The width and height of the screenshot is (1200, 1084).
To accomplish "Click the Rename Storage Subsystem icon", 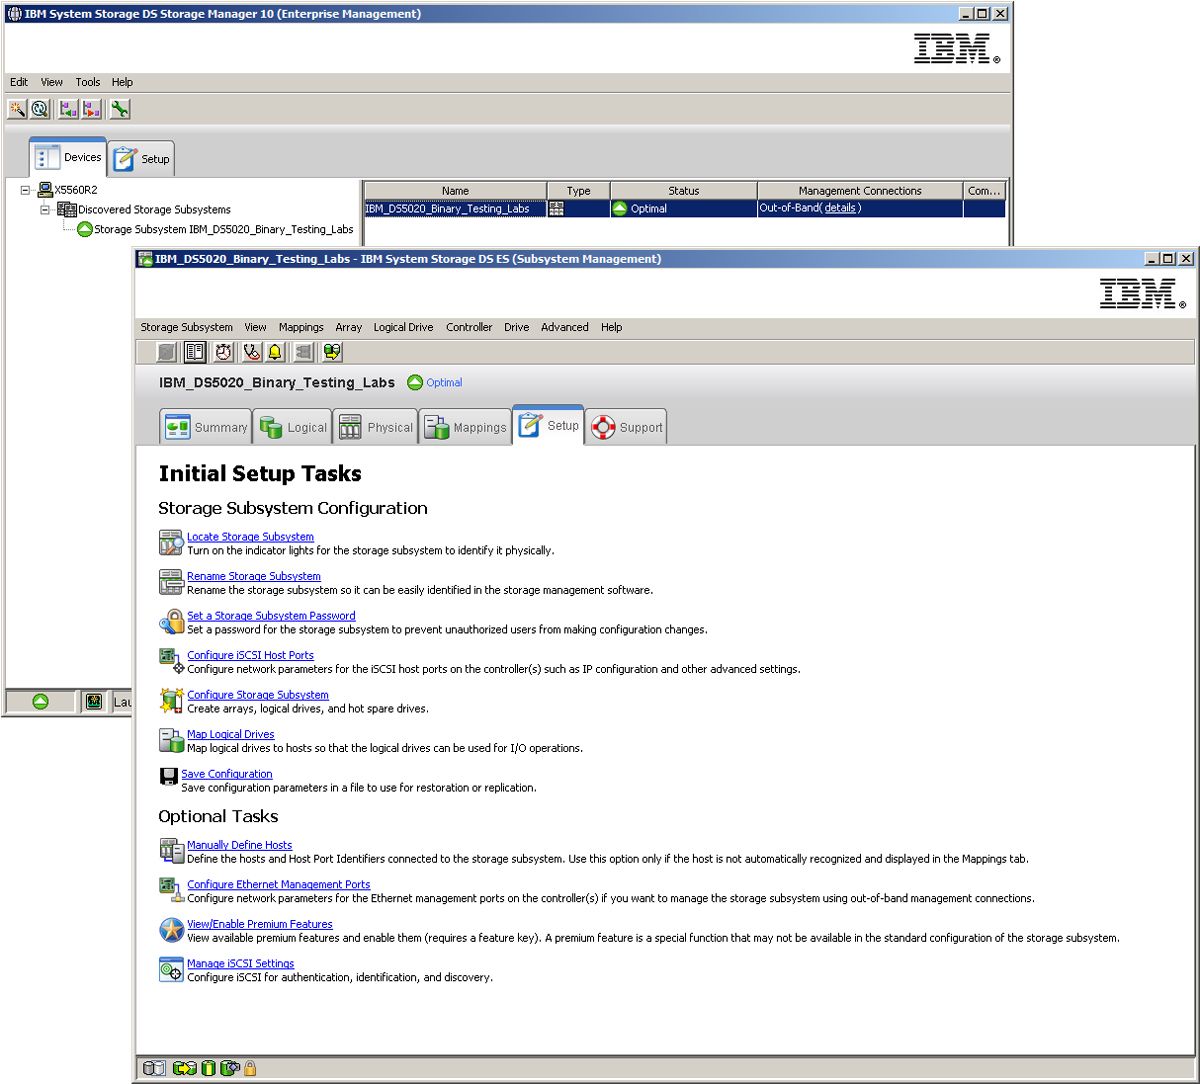I will pyautogui.click(x=171, y=582).
